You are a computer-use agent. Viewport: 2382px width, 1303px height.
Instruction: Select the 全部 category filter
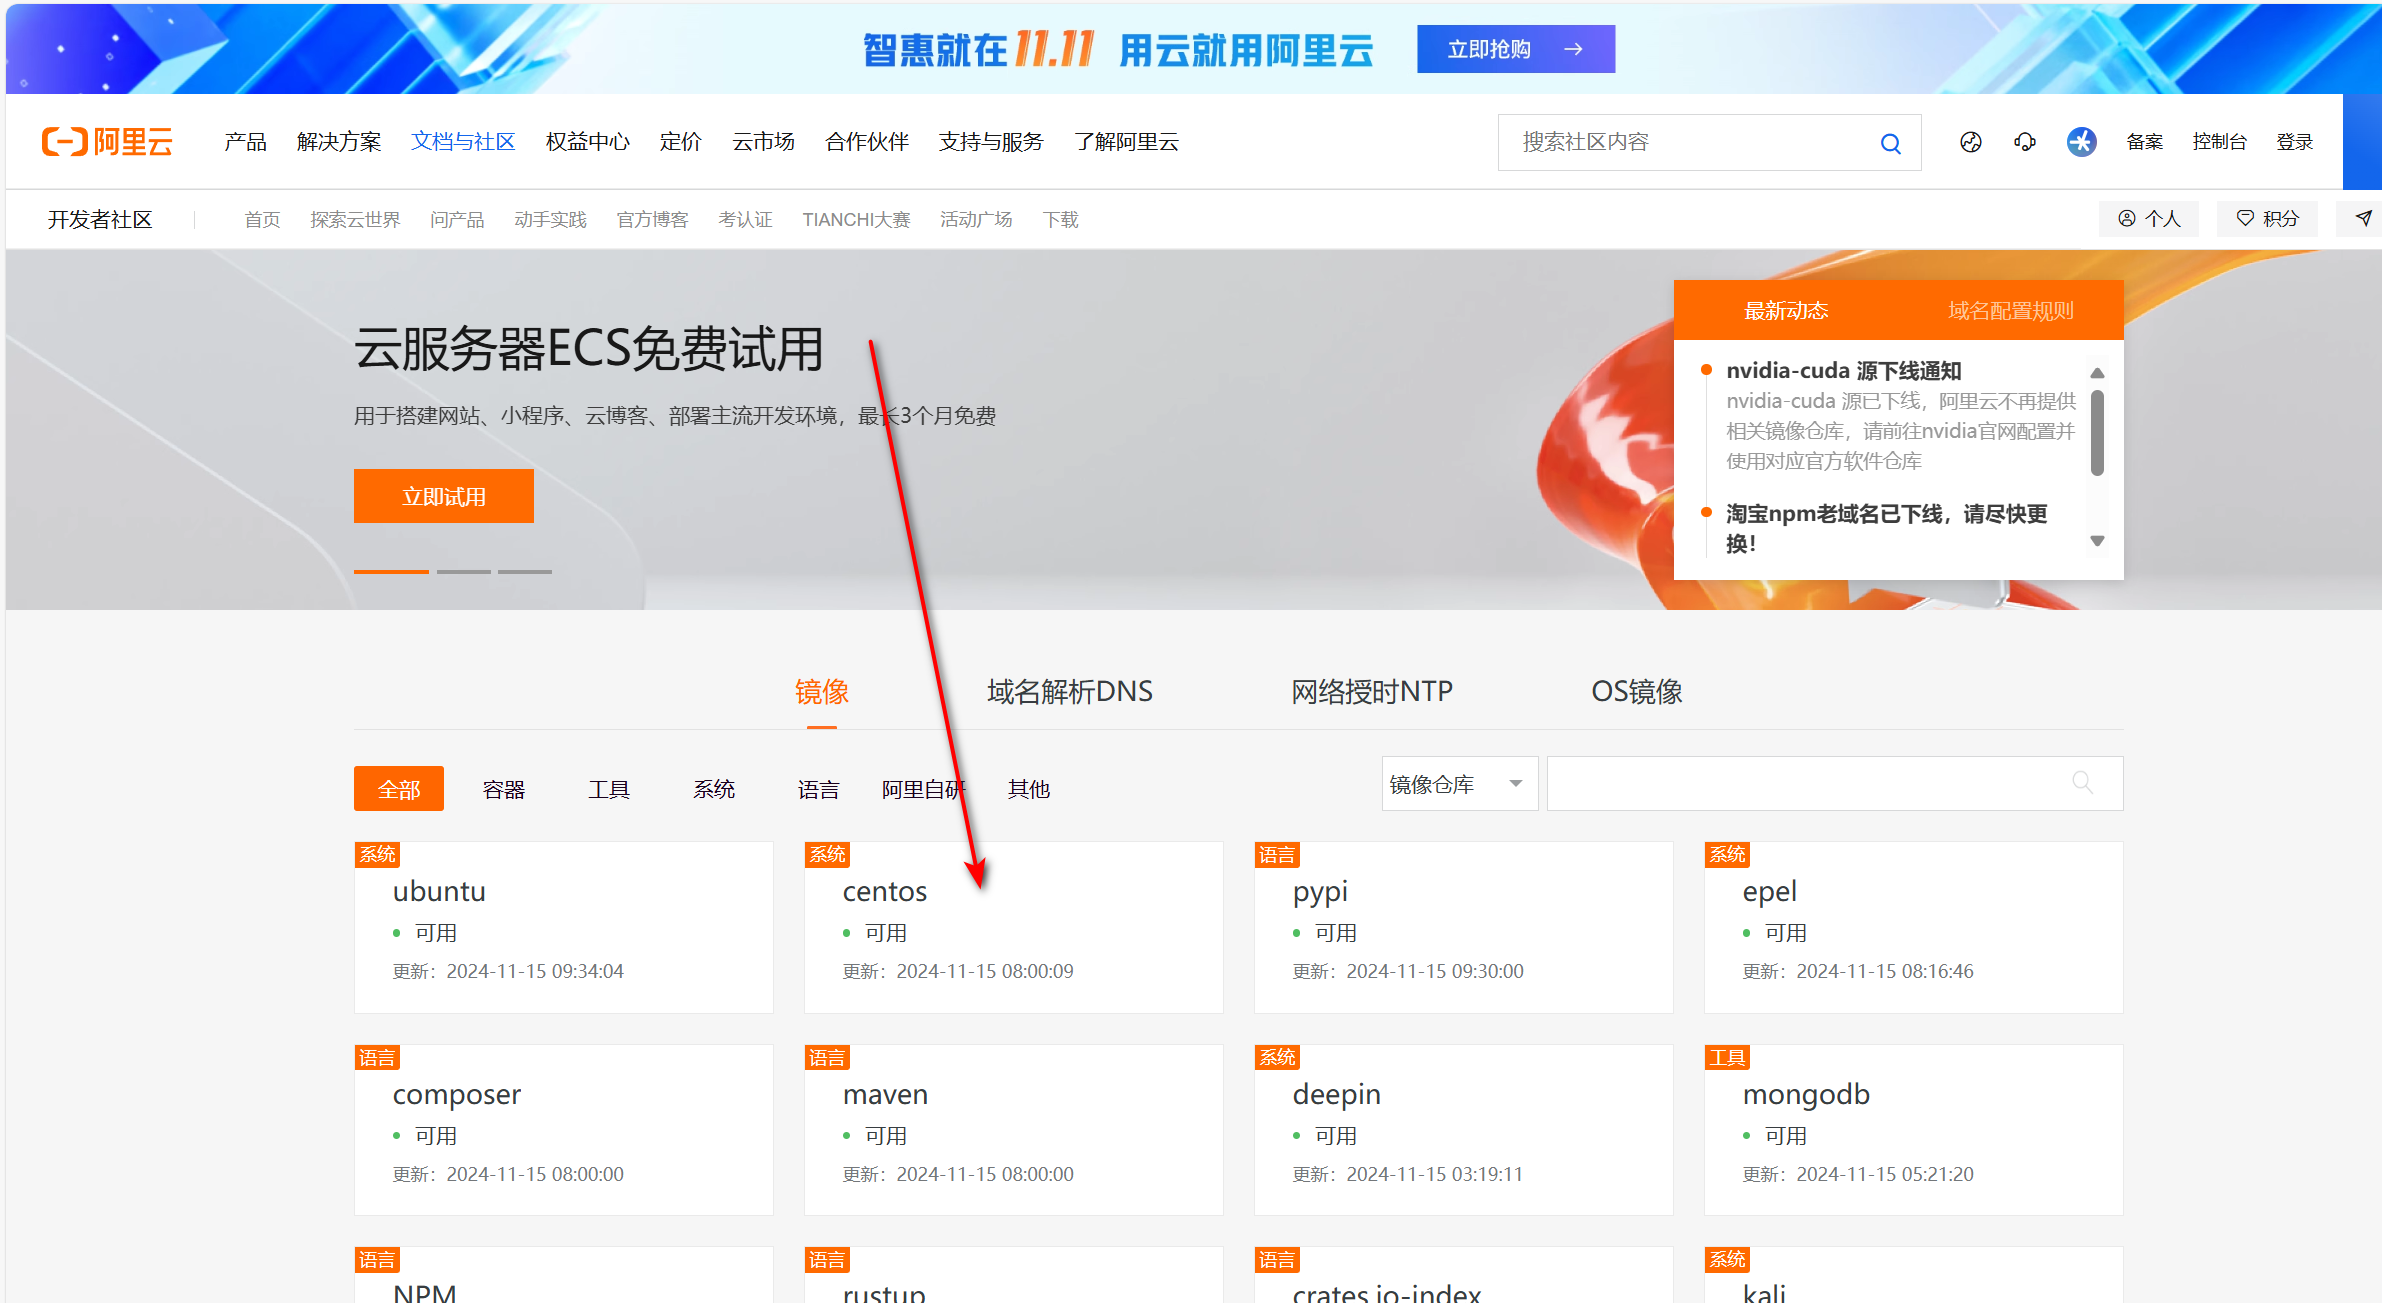[x=398, y=789]
